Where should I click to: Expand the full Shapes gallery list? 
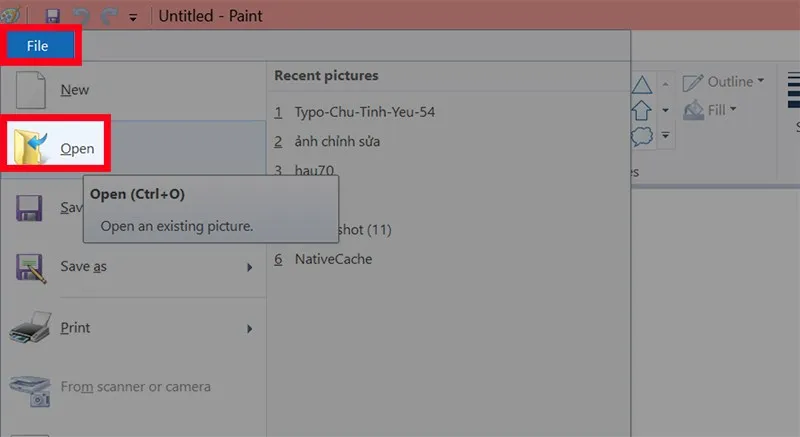(666, 134)
